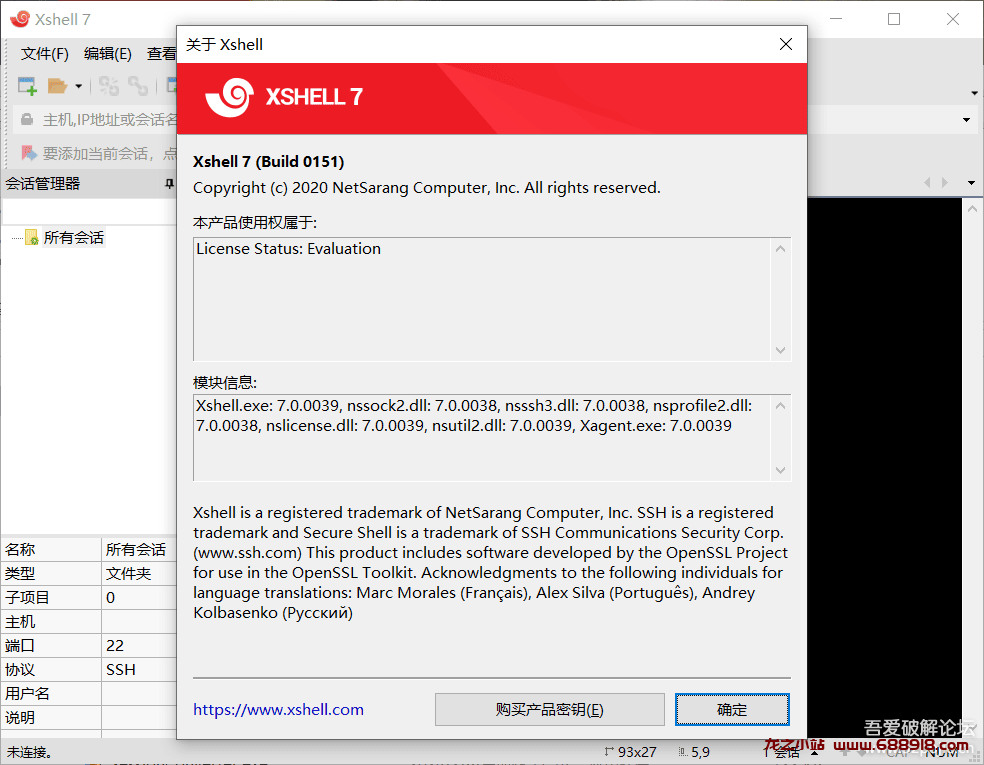Screen dimensions: 984x765
Task: Click the host/IP address input field
Action: (x=110, y=119)
